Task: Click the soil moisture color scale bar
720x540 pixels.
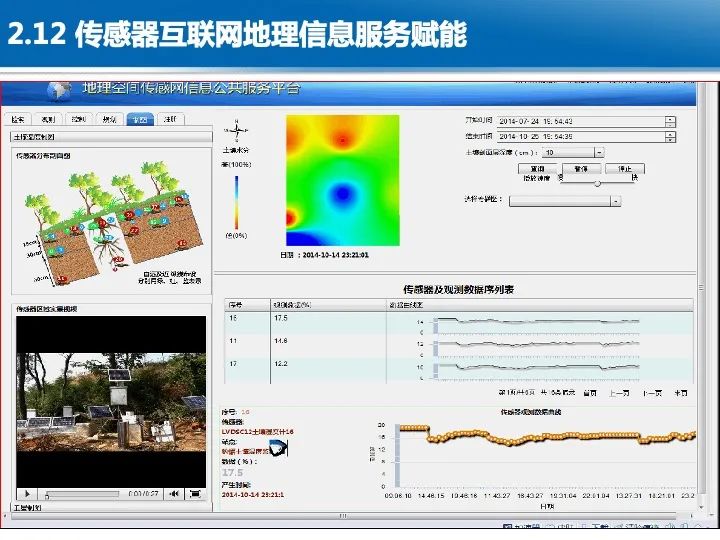Action: click(236, 202)
